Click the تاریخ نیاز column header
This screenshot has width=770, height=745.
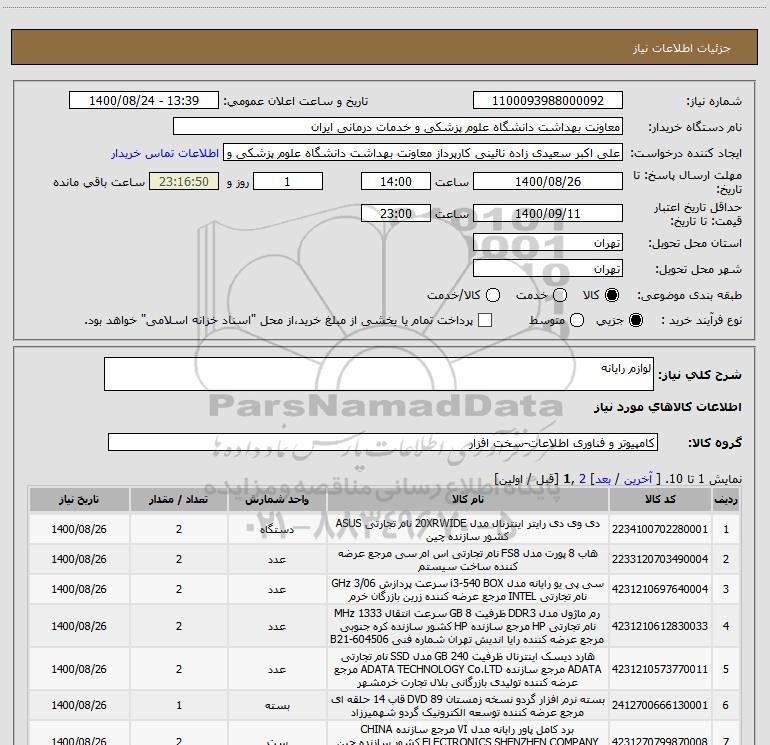[x=79, y=499]
